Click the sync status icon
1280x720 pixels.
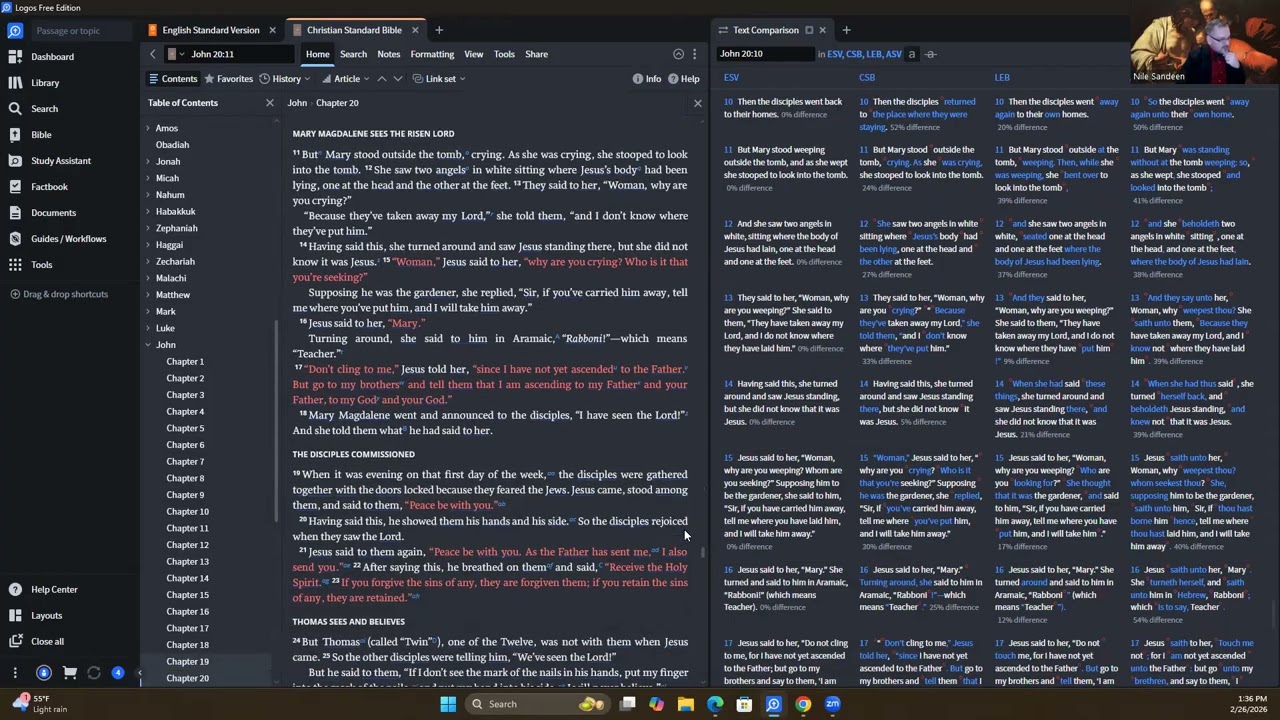tap(94, 673)
